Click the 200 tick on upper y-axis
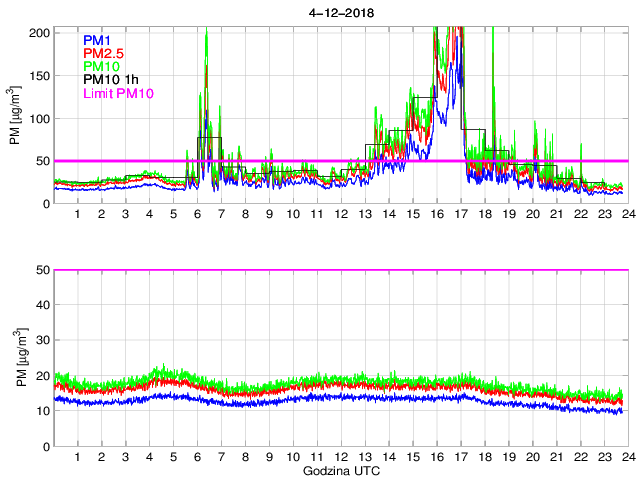 click(x=38, y=33)
